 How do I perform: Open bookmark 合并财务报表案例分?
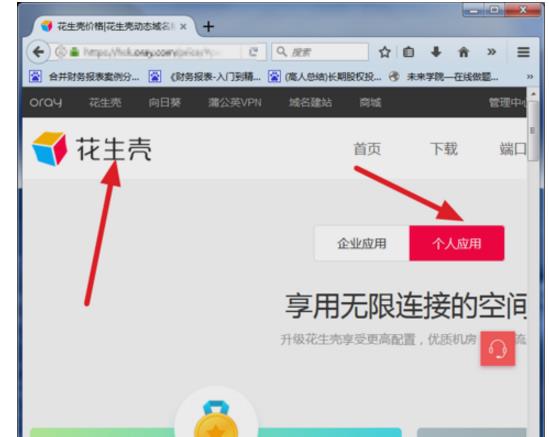coord(84,76)
